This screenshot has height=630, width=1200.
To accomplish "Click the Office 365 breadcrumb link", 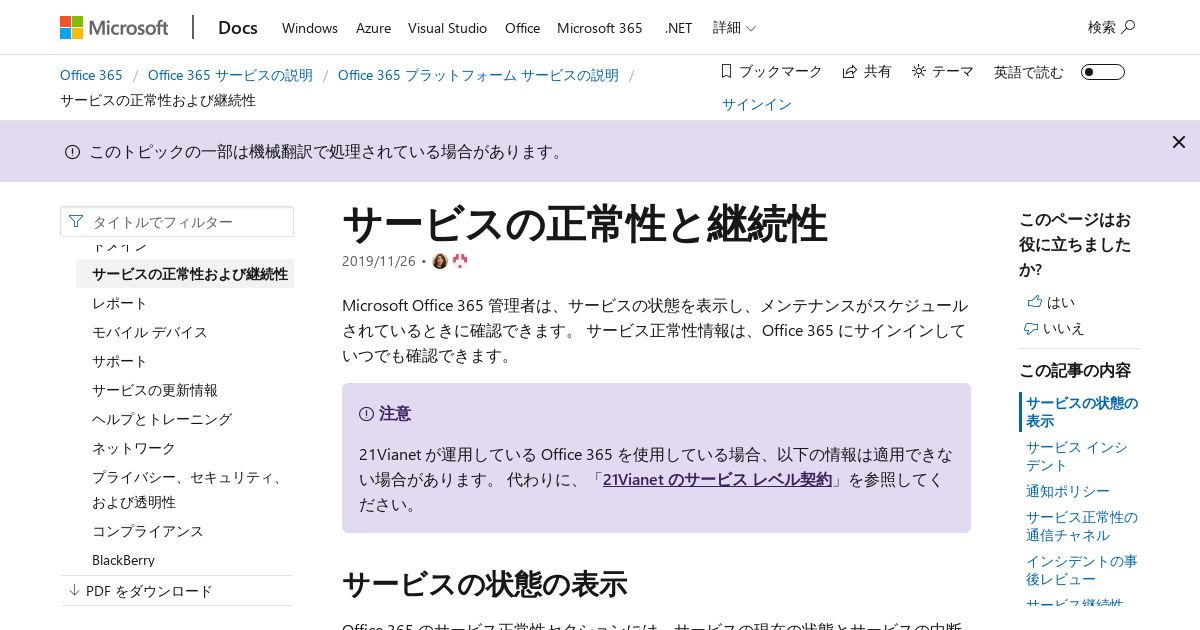I will (91, 75).
